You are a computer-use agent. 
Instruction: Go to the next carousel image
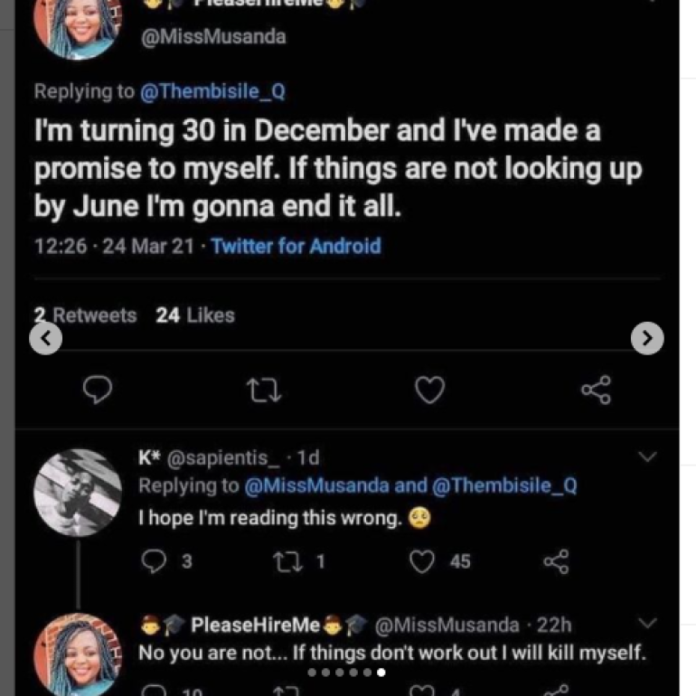pyautogui.click(x=647, y=339)
